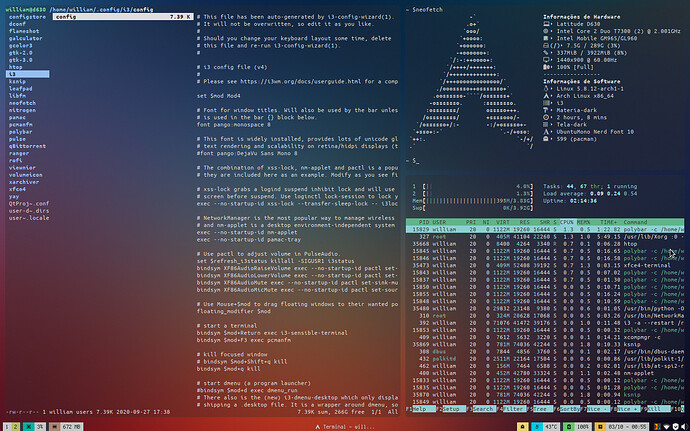Click the 'font pango:monospace 8' line
This screenshot has width=690, height=431.
[x=234, y=125]
